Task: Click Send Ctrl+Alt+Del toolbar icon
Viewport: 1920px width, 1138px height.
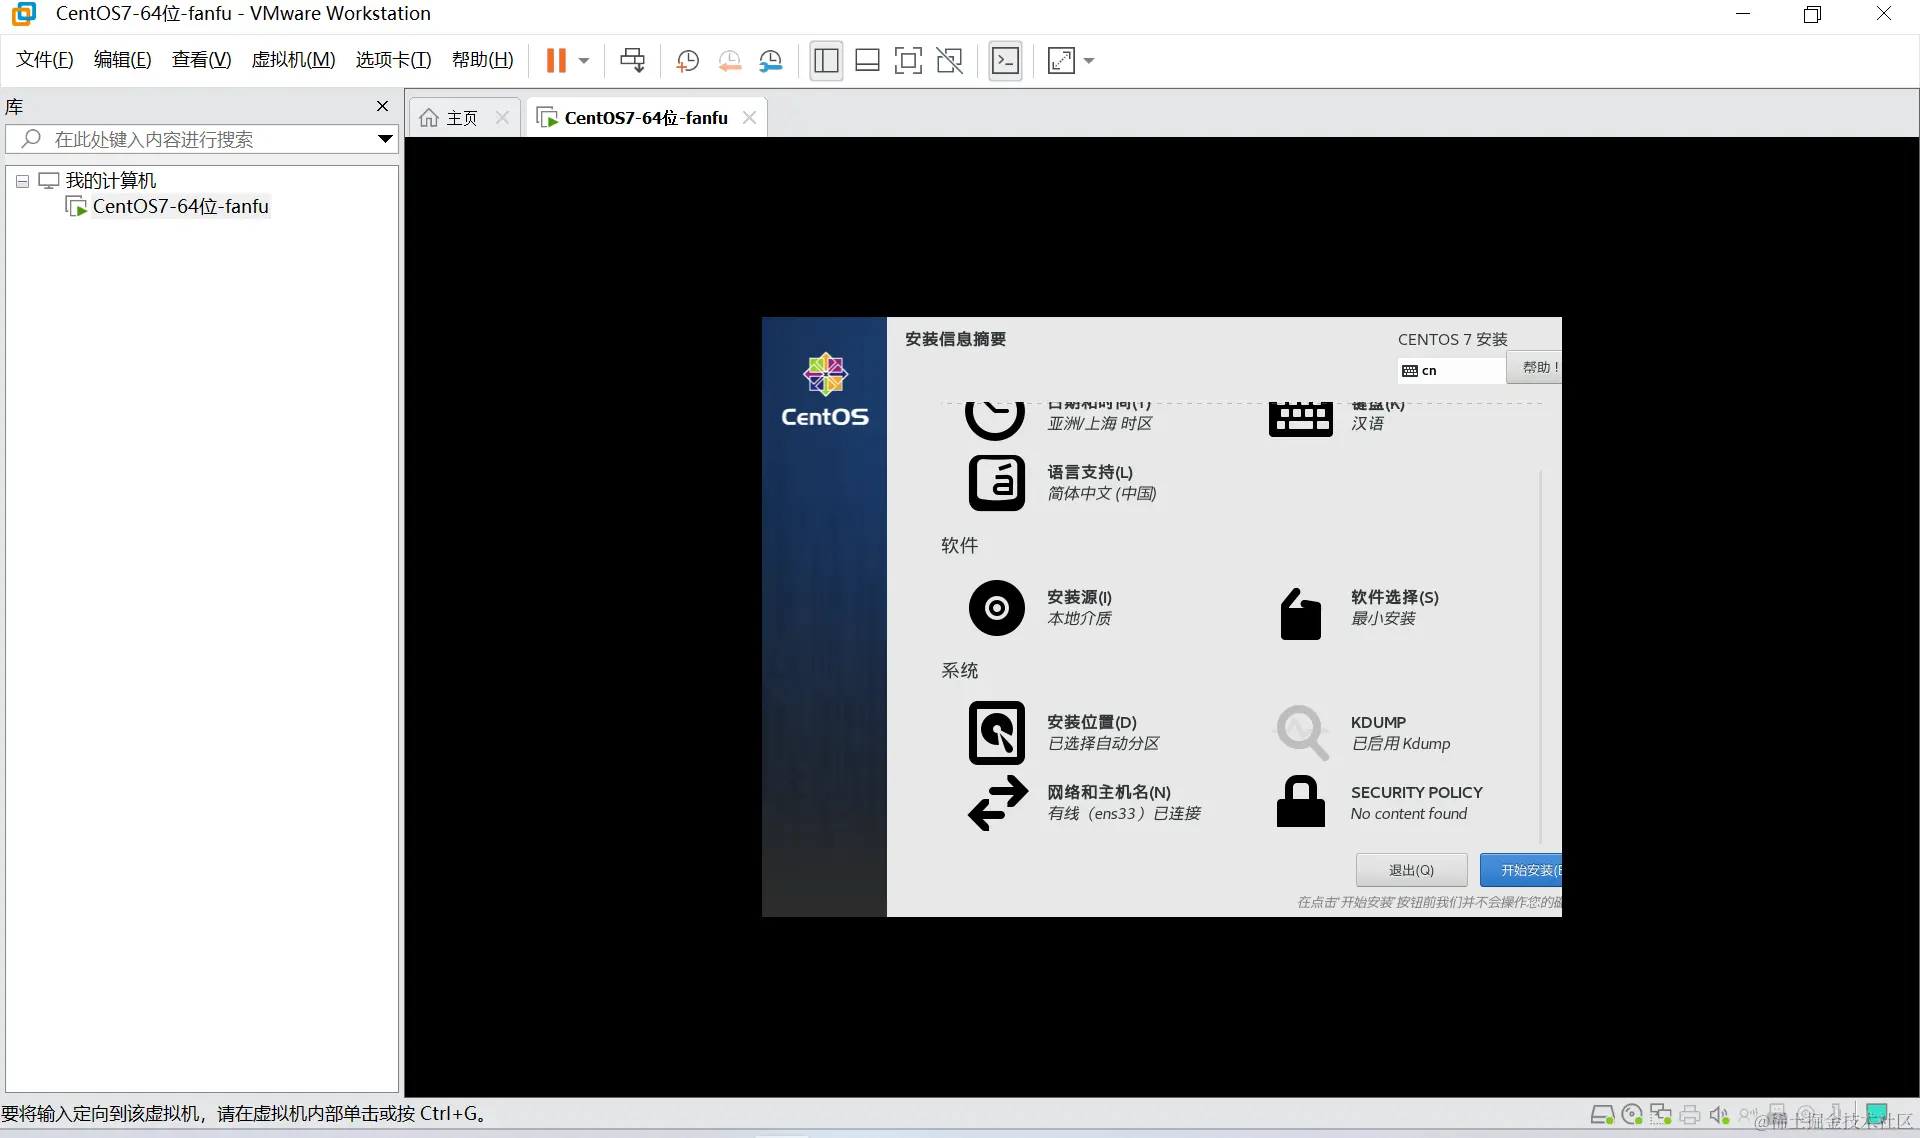Action: pyautogui.click(x=632, y=61)
